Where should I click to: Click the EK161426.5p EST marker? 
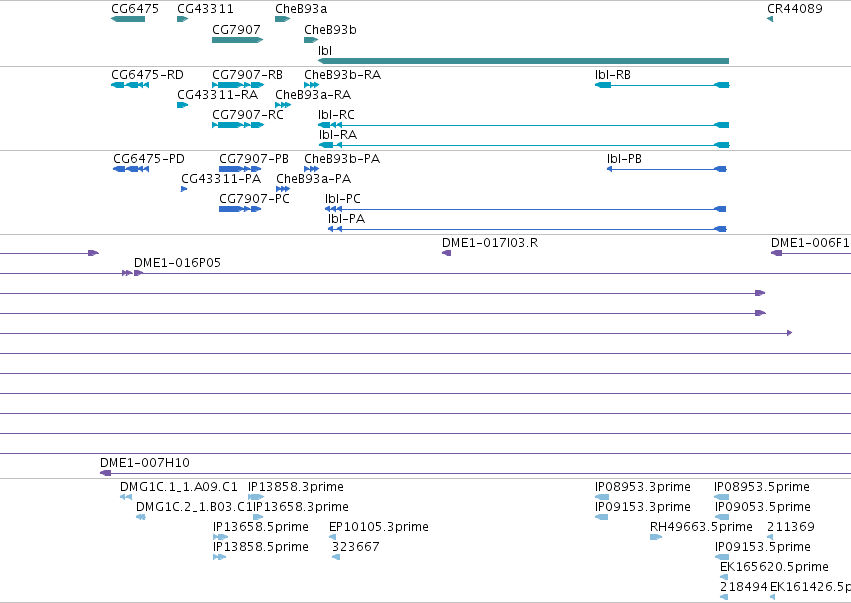772,597
